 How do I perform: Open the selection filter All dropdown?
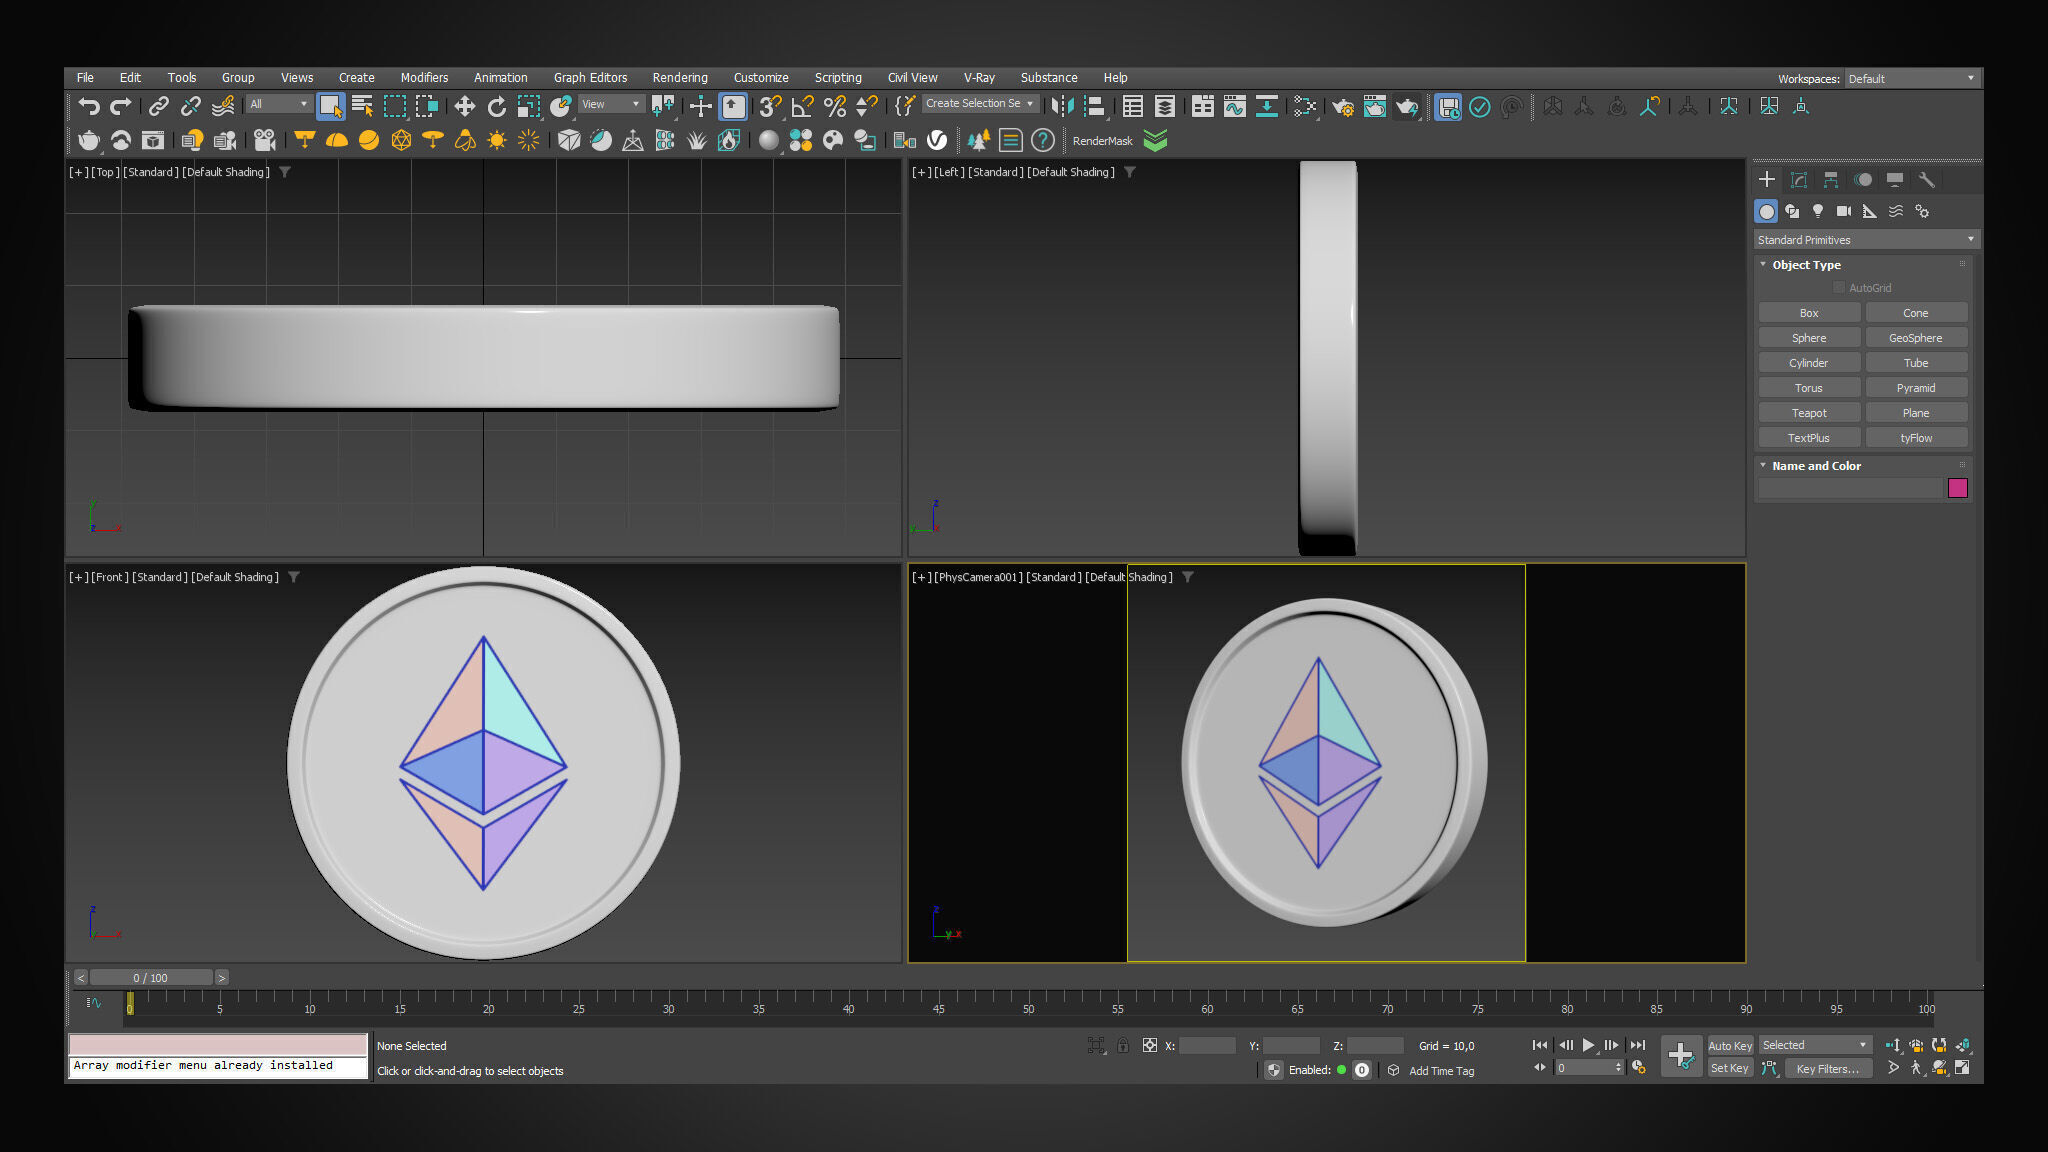[x=279, y=104]
